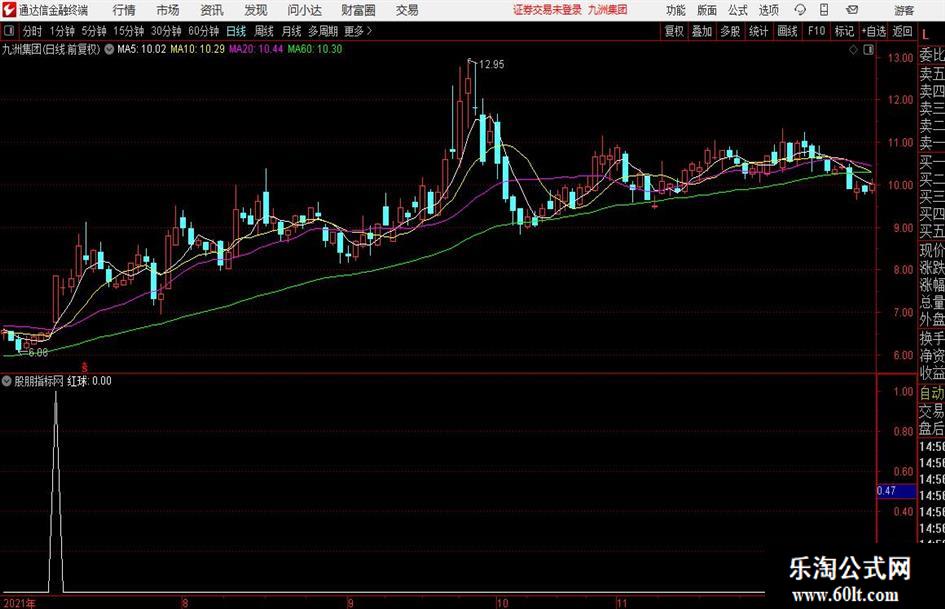
Task: Expand the 股朋指标网 indicator dropdown arrow
Action: [x=7, y=381]
